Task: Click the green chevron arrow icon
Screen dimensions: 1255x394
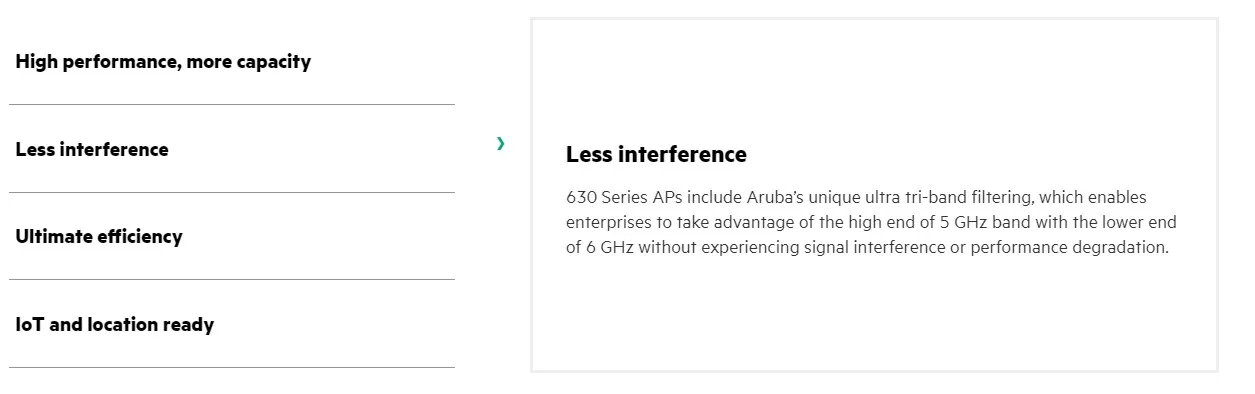Action: tap(500, 144)
